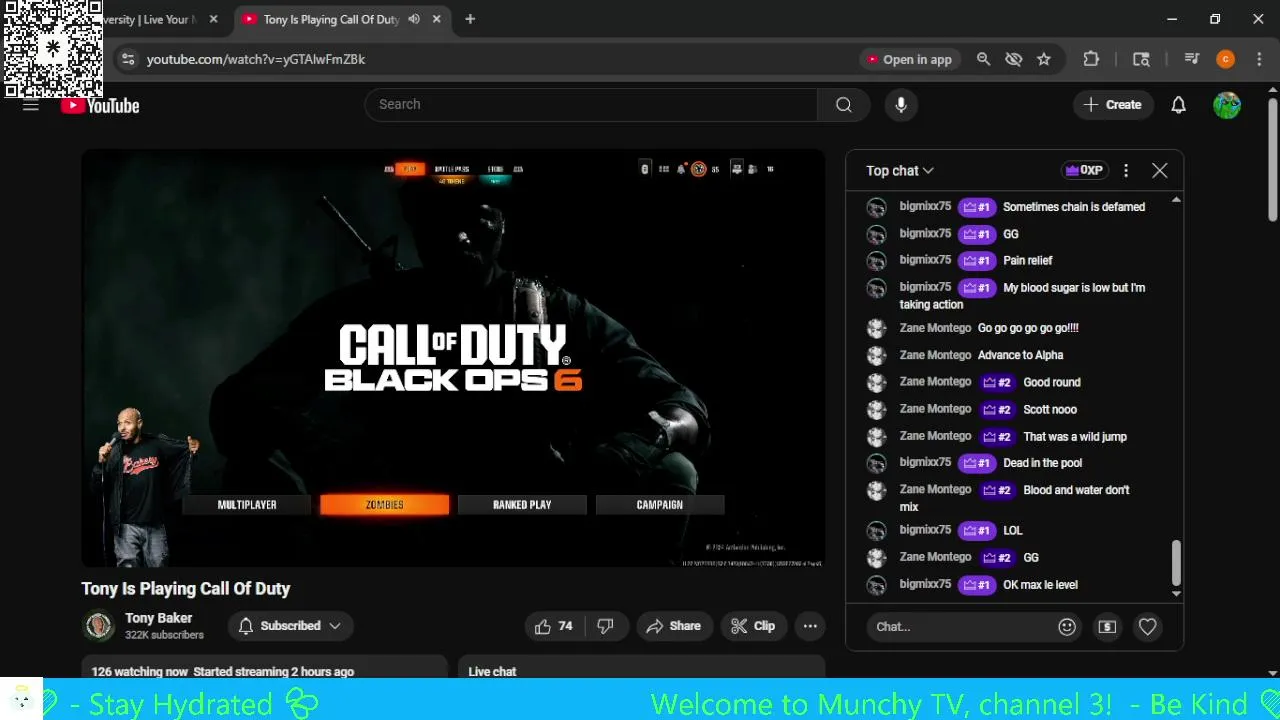Open the zoom magnifier in address bar

click(x=984, y=59)
